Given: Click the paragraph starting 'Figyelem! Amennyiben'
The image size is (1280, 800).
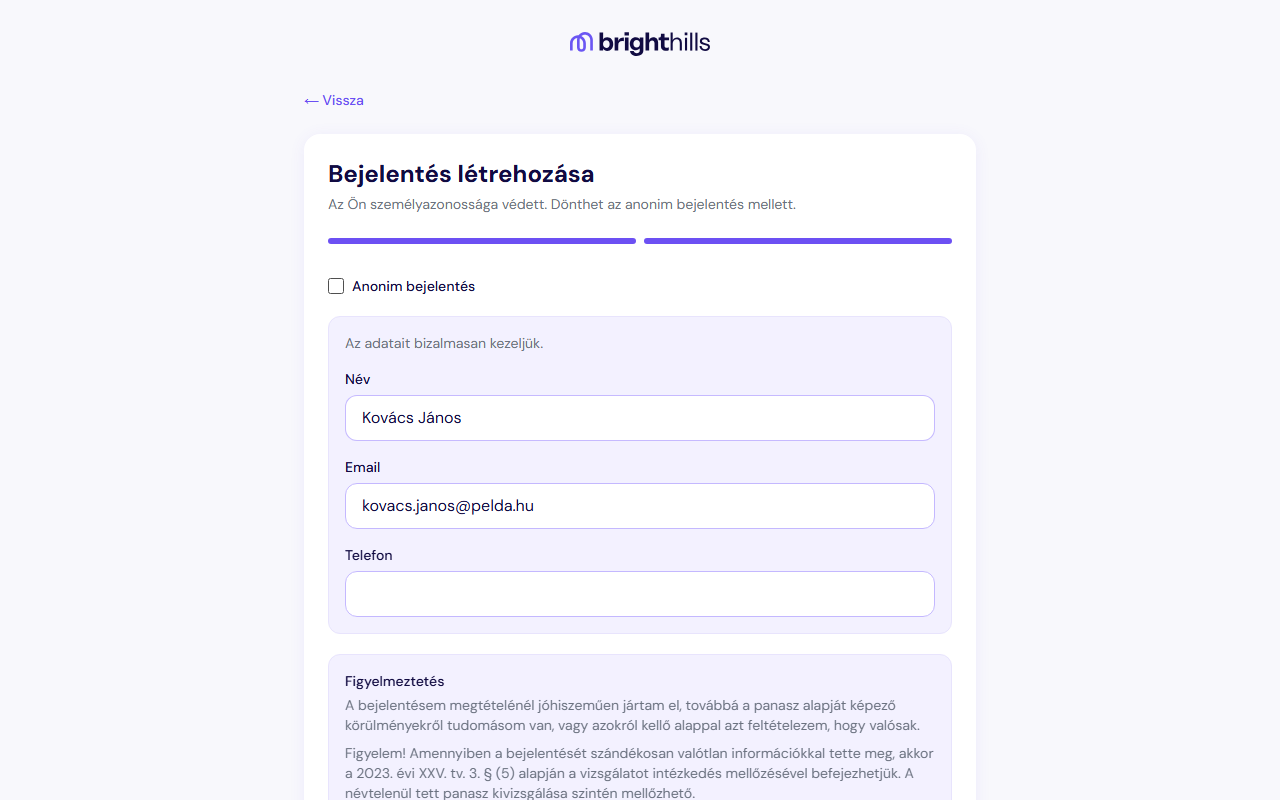Looking at the screenshot, I should coord(639,773).
